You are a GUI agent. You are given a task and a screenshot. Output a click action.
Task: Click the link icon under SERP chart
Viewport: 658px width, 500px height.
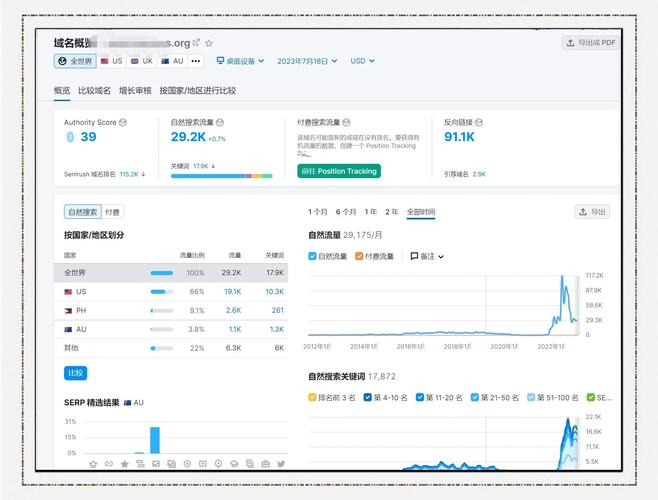[x=109, y=464]
